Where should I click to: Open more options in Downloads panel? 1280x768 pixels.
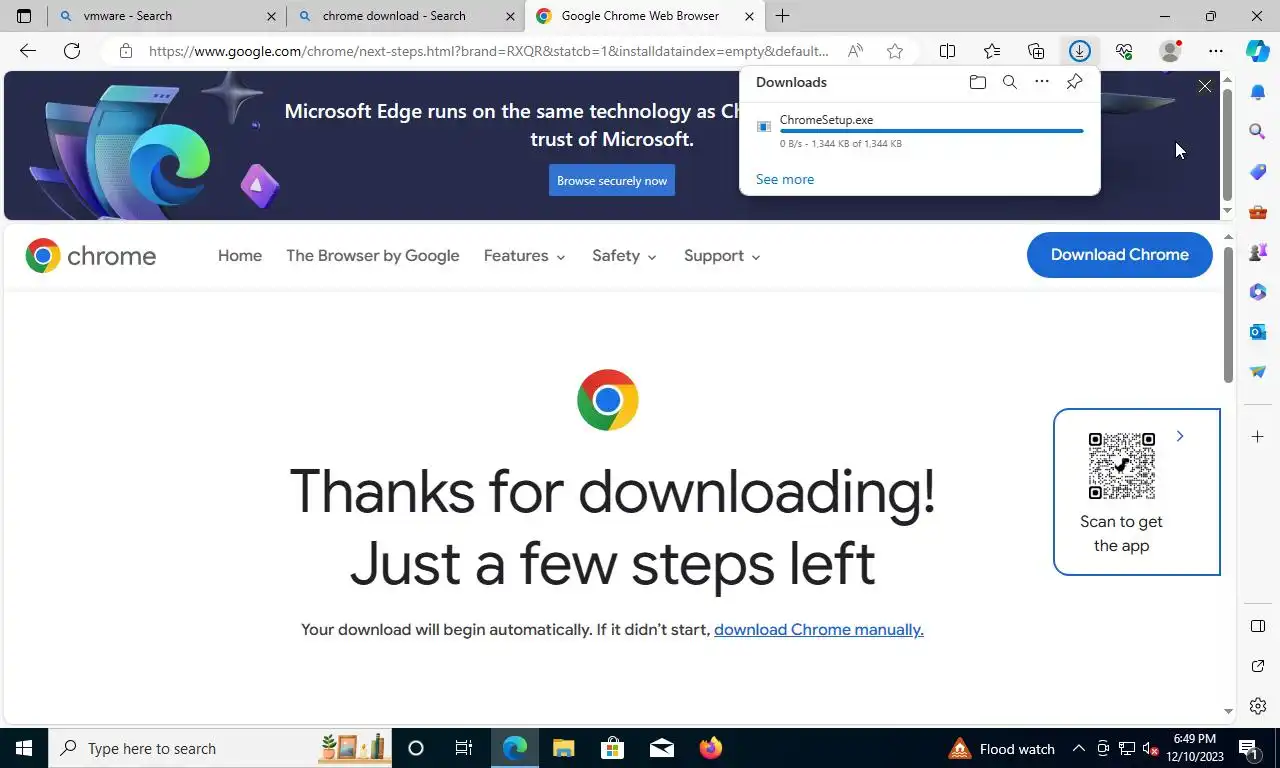coord(1042,82)
